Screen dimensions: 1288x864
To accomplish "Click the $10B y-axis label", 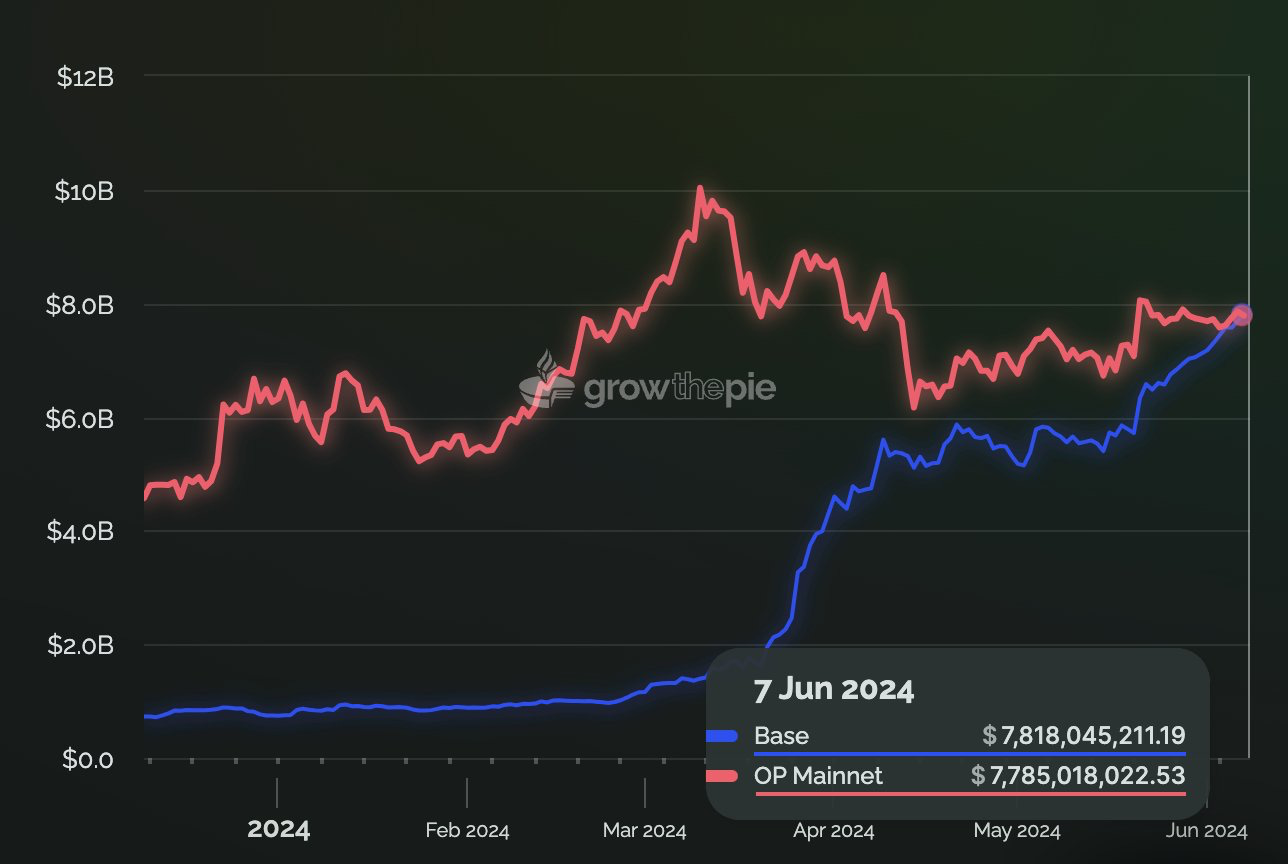I will point(85,191).
